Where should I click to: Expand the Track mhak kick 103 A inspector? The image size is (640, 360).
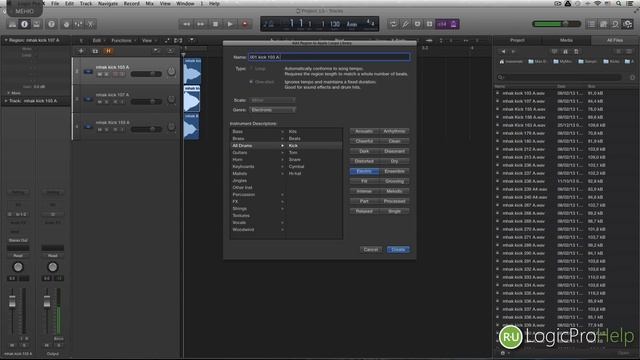tap(6, 100)
